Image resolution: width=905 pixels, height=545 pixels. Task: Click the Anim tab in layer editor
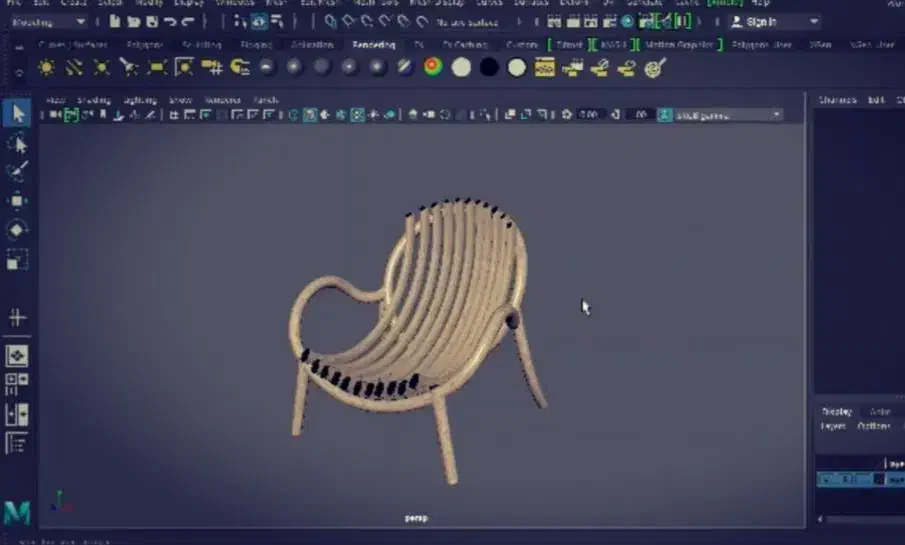pyautogui.click(x=879, y=412)
